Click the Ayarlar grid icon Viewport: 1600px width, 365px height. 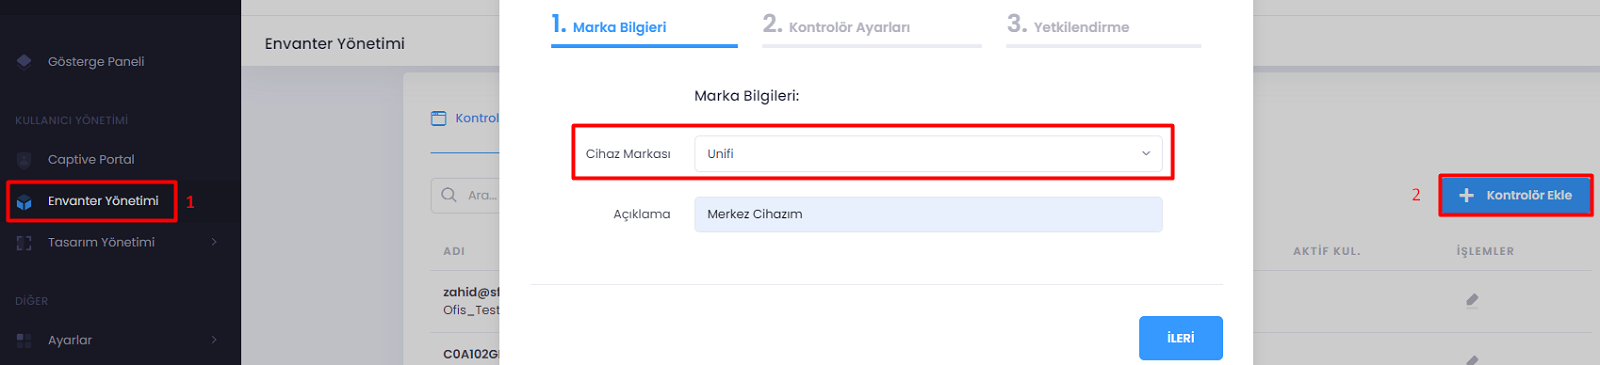pos(24,341)
